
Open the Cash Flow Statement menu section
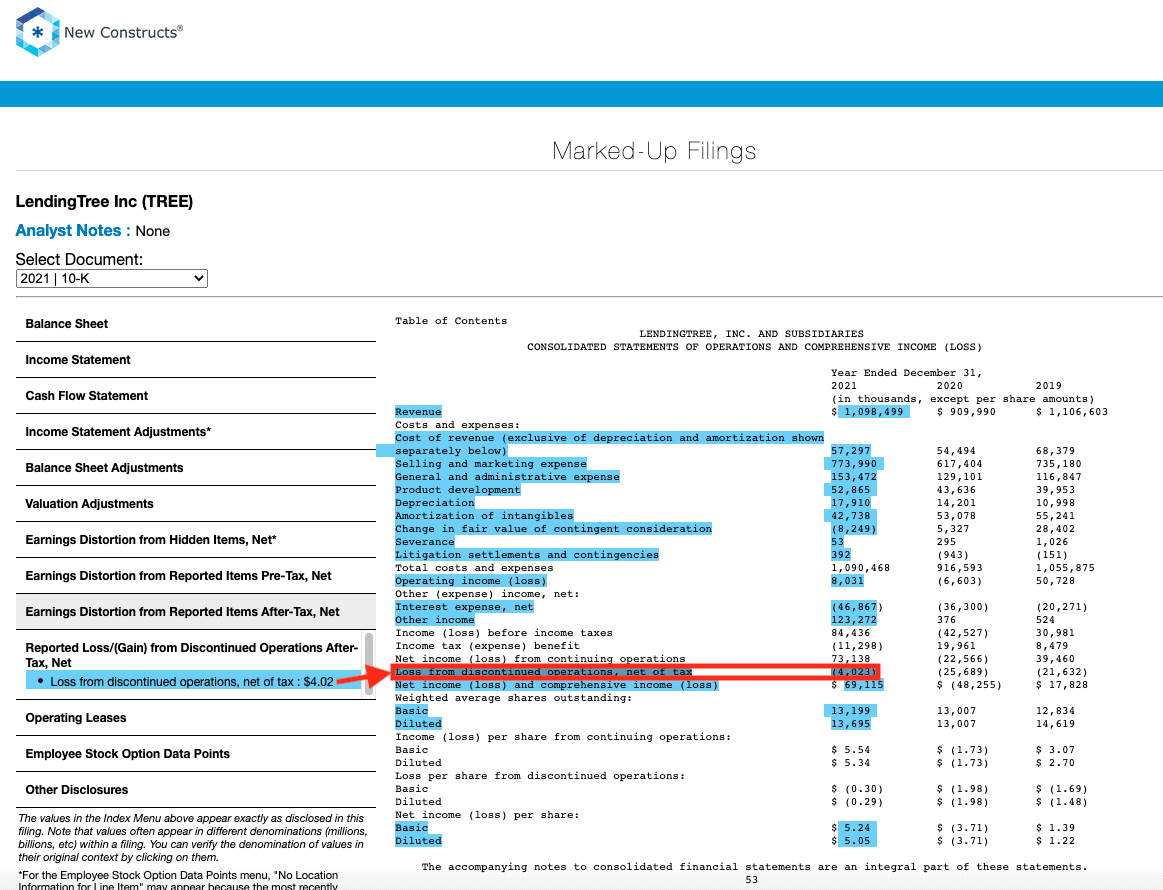click(196, 396)
